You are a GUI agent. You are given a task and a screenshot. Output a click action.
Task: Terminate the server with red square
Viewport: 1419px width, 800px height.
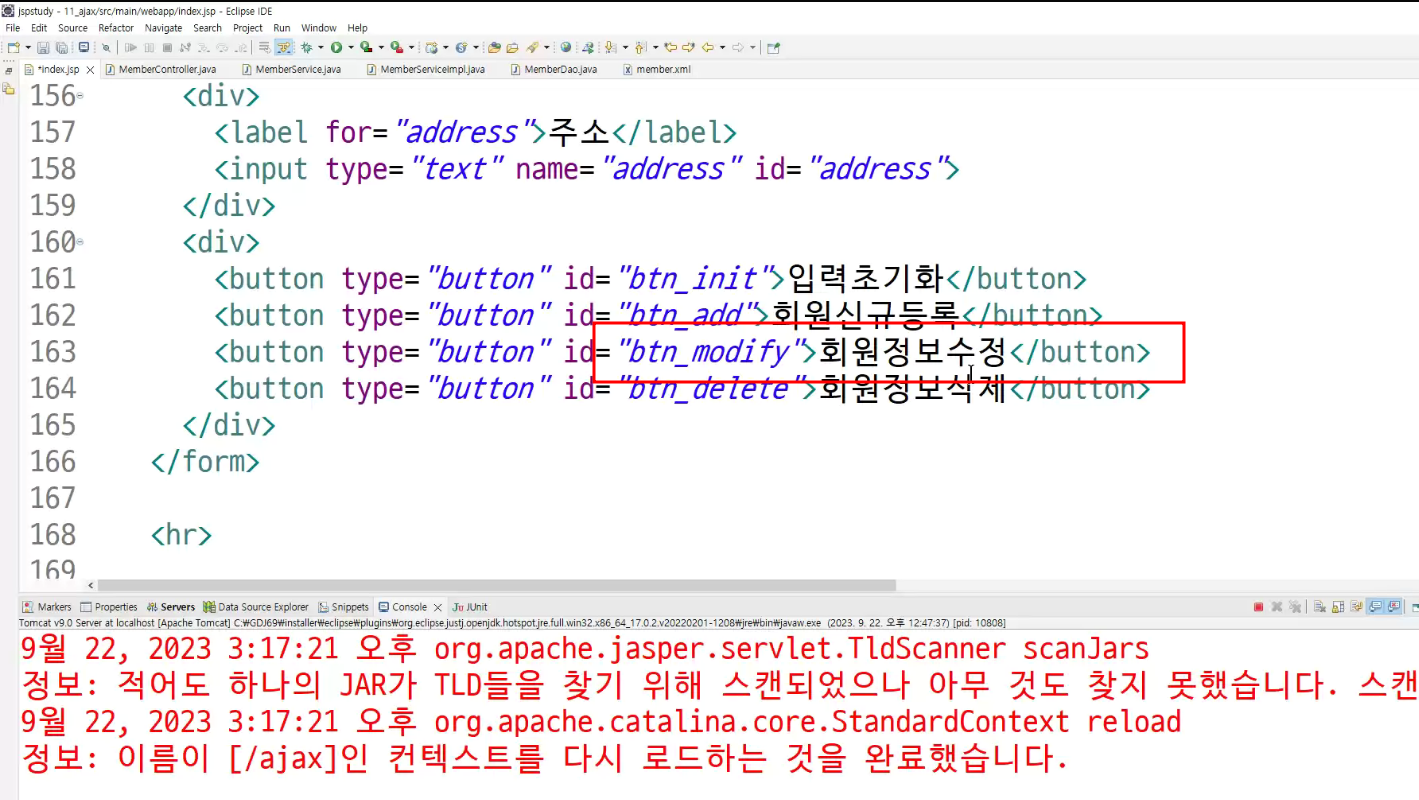1258,607
